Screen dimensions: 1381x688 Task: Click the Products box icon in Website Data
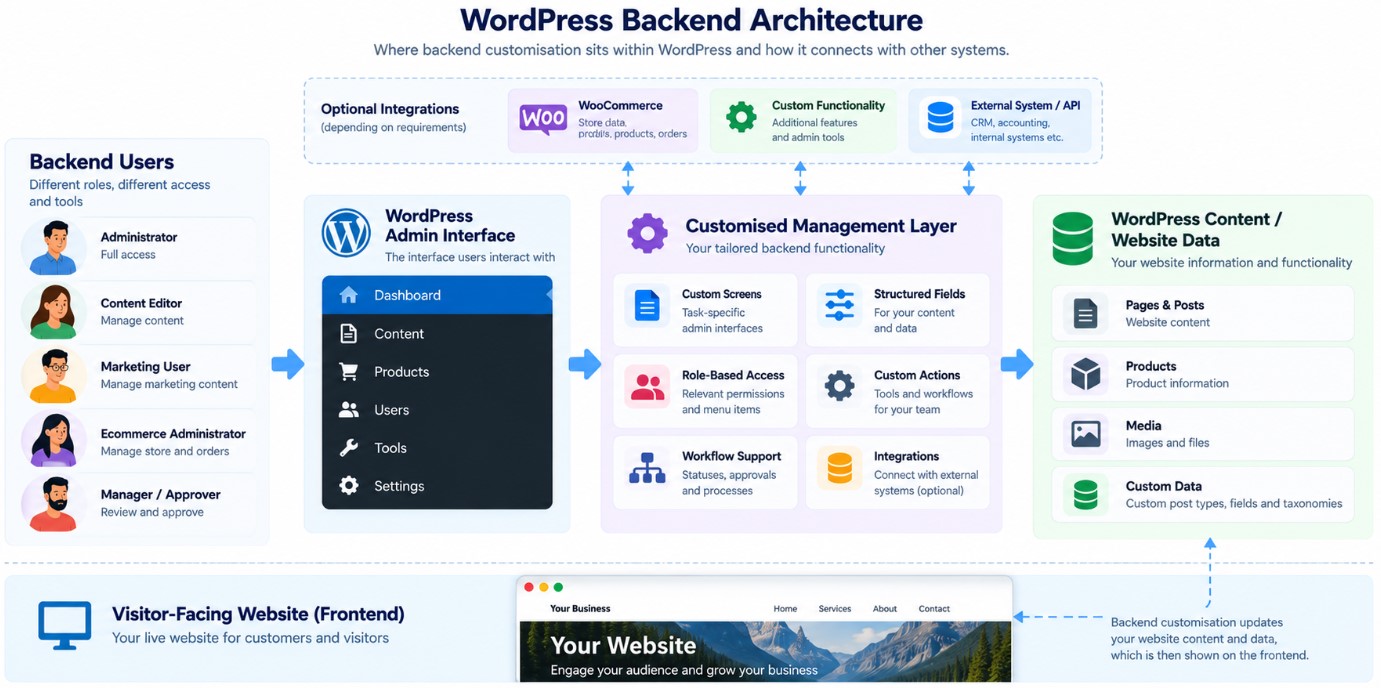(x=1085, y=374)
